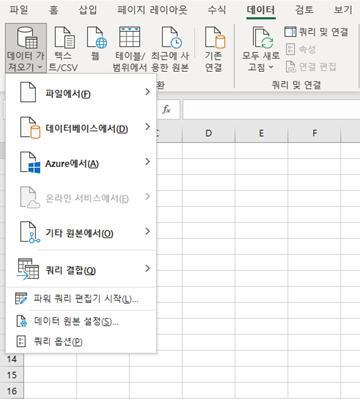Select 쿼리 결합 menu entry

coord(81,269)
